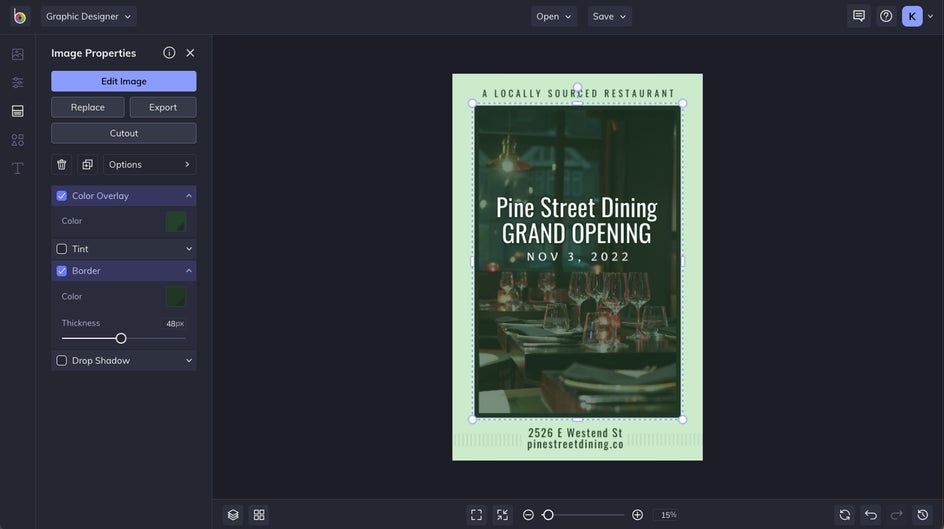Click the zoom in plus icon
This screenshot has height=529, width=944.
point(638,515)
